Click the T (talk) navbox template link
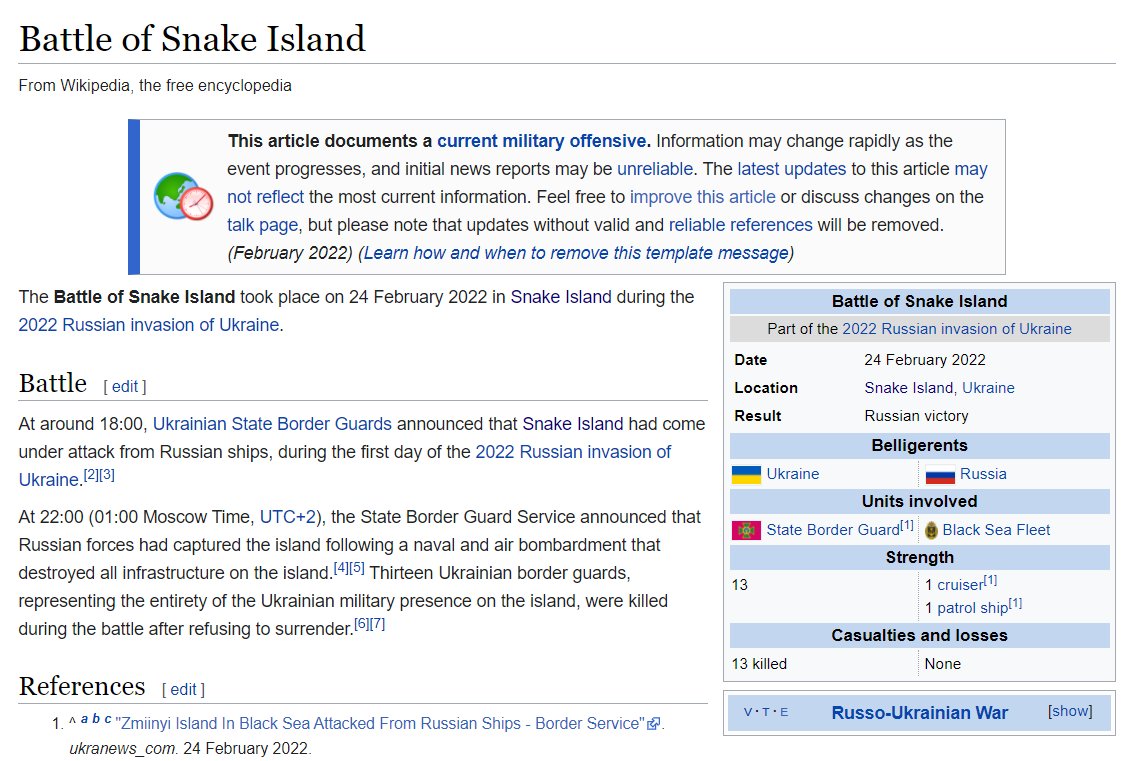 tap(766, 712)
